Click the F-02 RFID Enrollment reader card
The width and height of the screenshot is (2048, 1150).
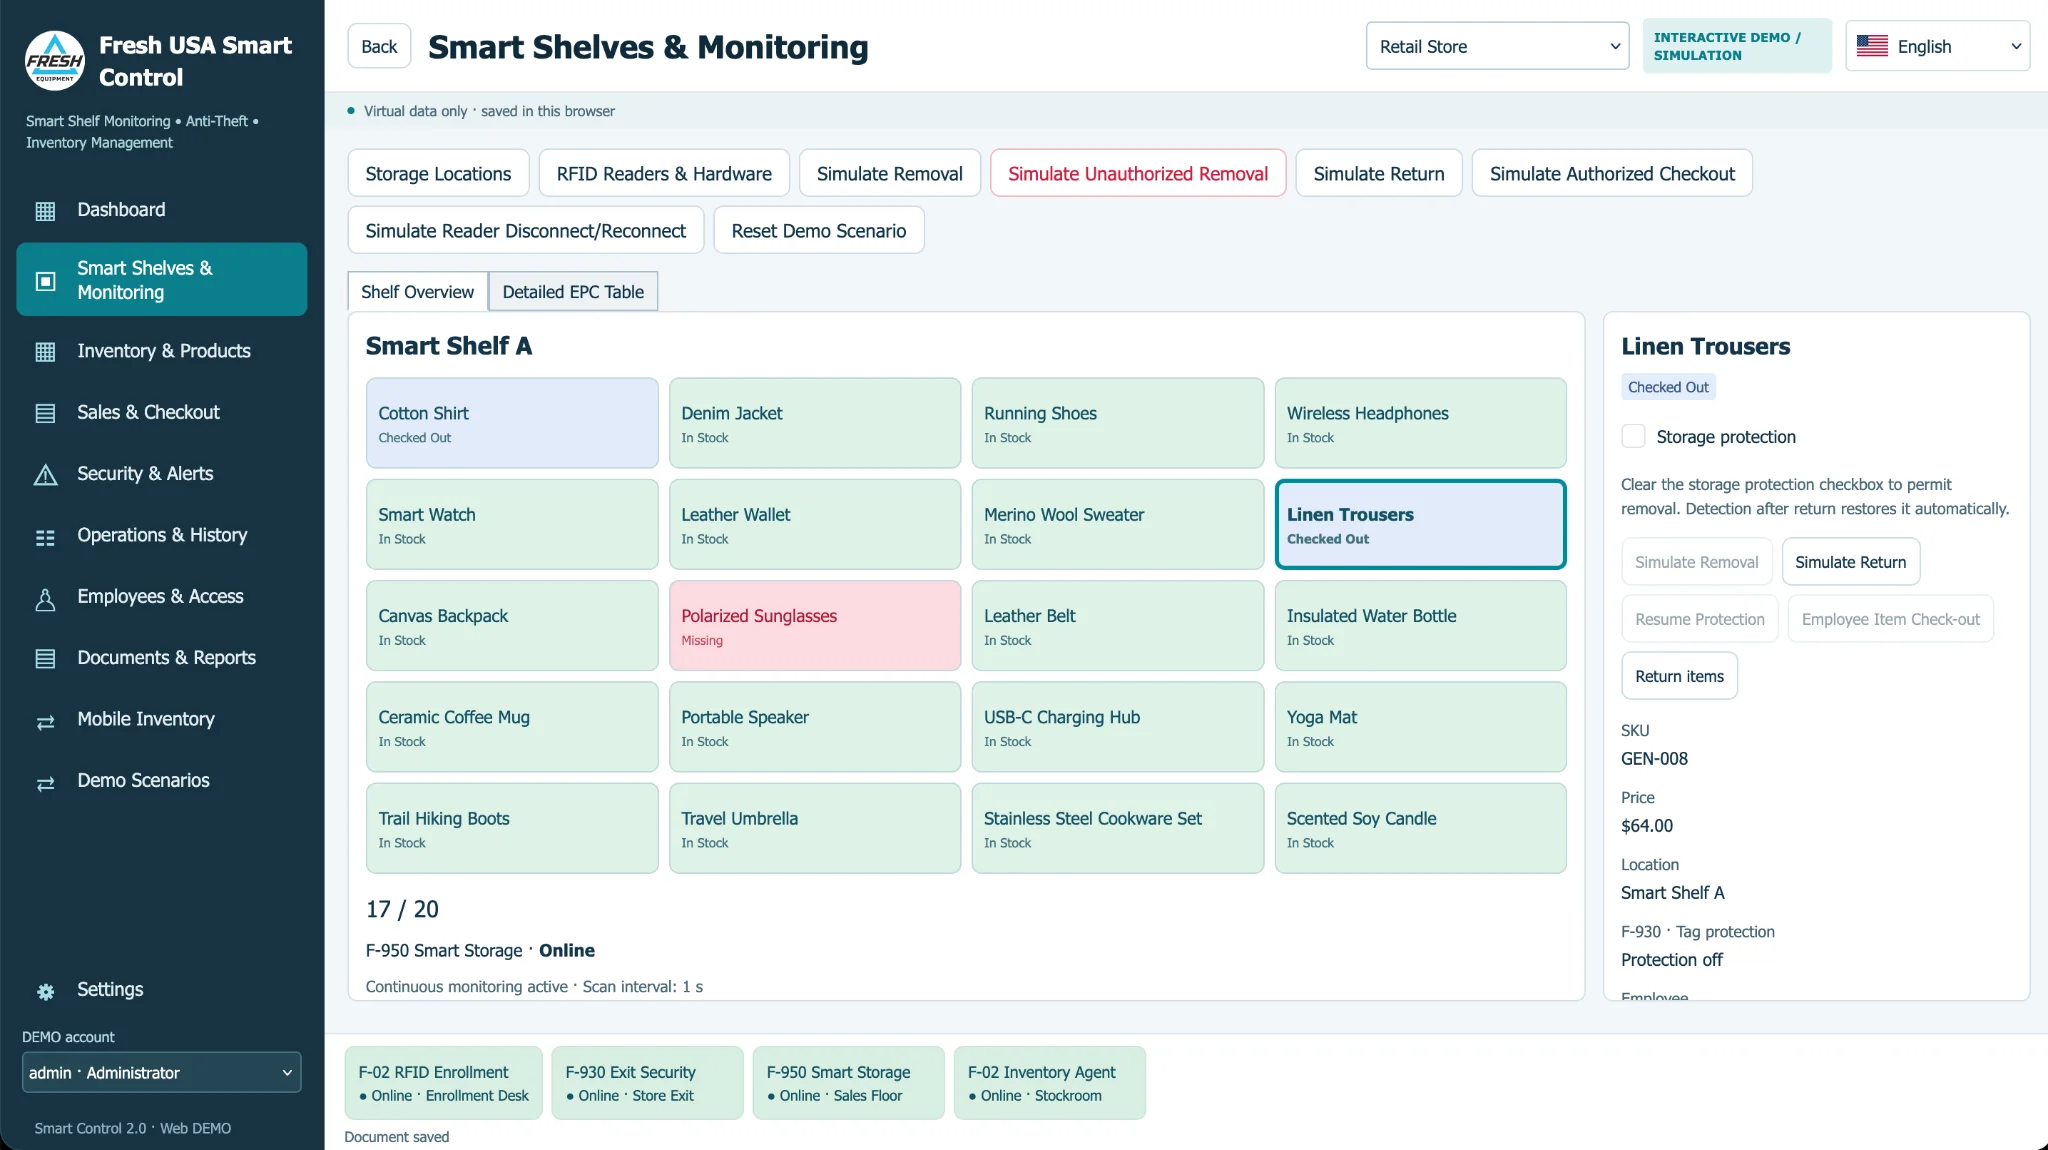point(443,1083)
